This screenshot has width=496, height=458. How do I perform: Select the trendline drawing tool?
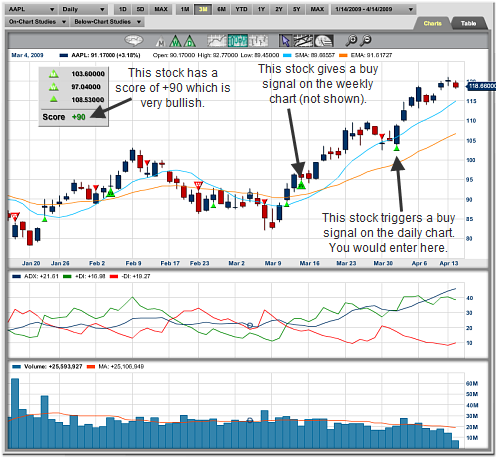(x=303, y=41)
